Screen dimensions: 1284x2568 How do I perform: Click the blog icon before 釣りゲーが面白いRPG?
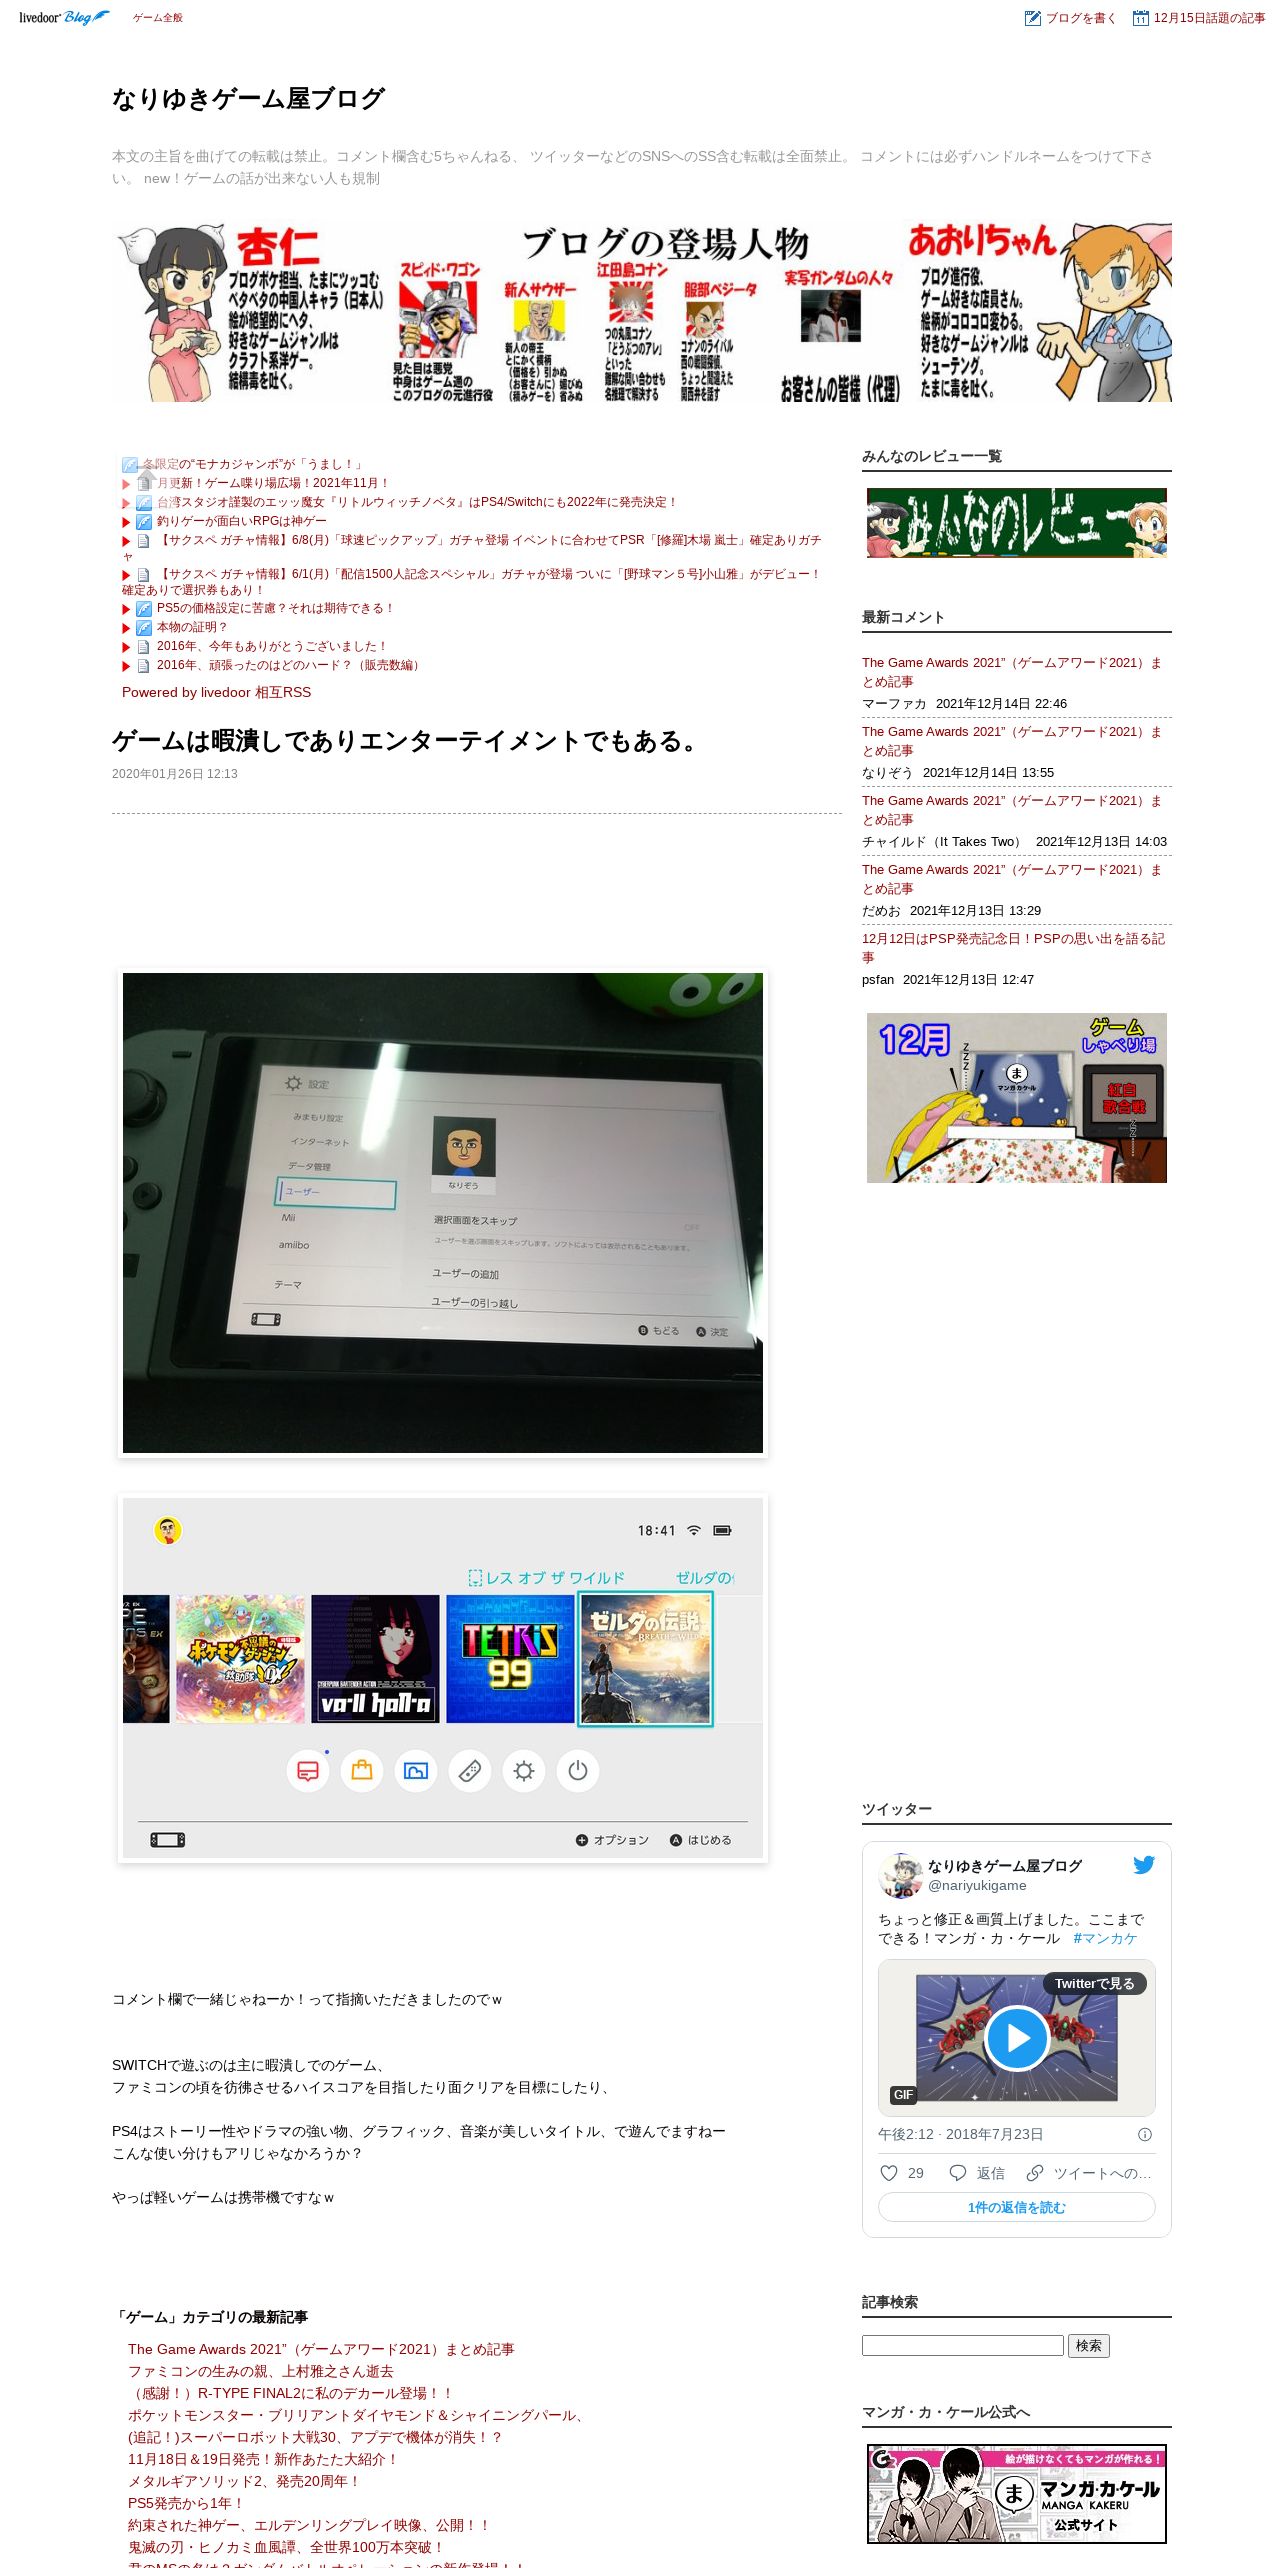pyautogui.click(x=144, y=522)
